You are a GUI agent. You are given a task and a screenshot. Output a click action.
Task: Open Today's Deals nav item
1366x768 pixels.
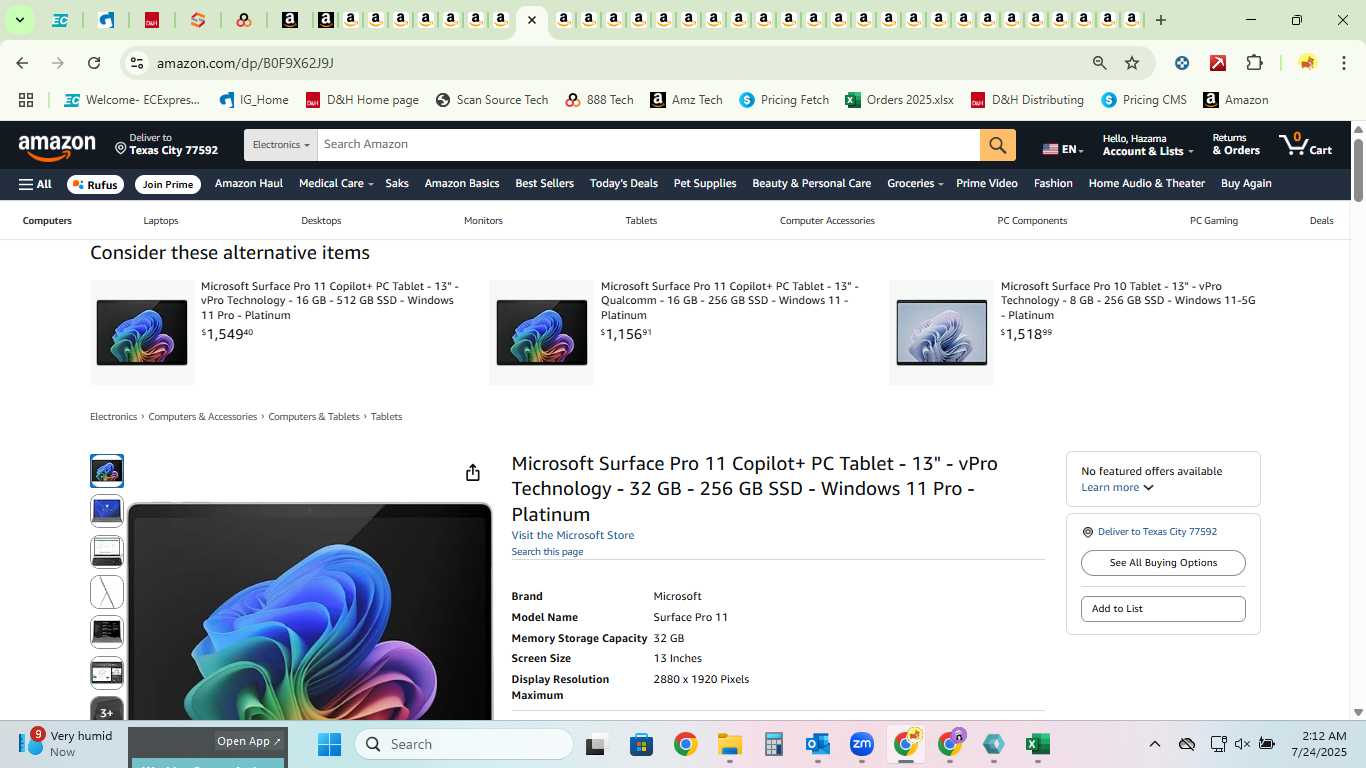tap(624, 184)
